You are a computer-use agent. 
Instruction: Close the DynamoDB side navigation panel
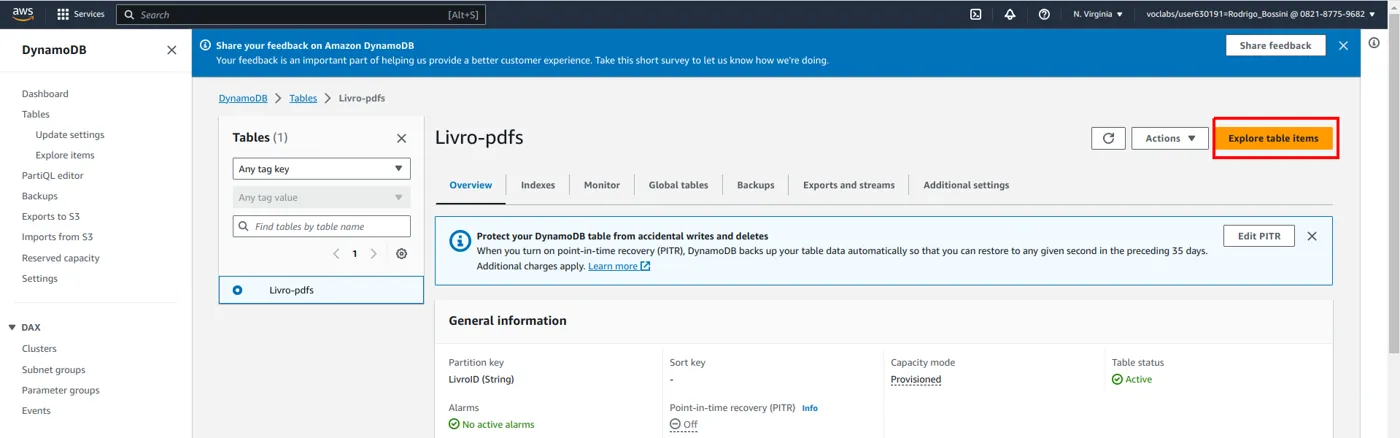coord(171,50)
